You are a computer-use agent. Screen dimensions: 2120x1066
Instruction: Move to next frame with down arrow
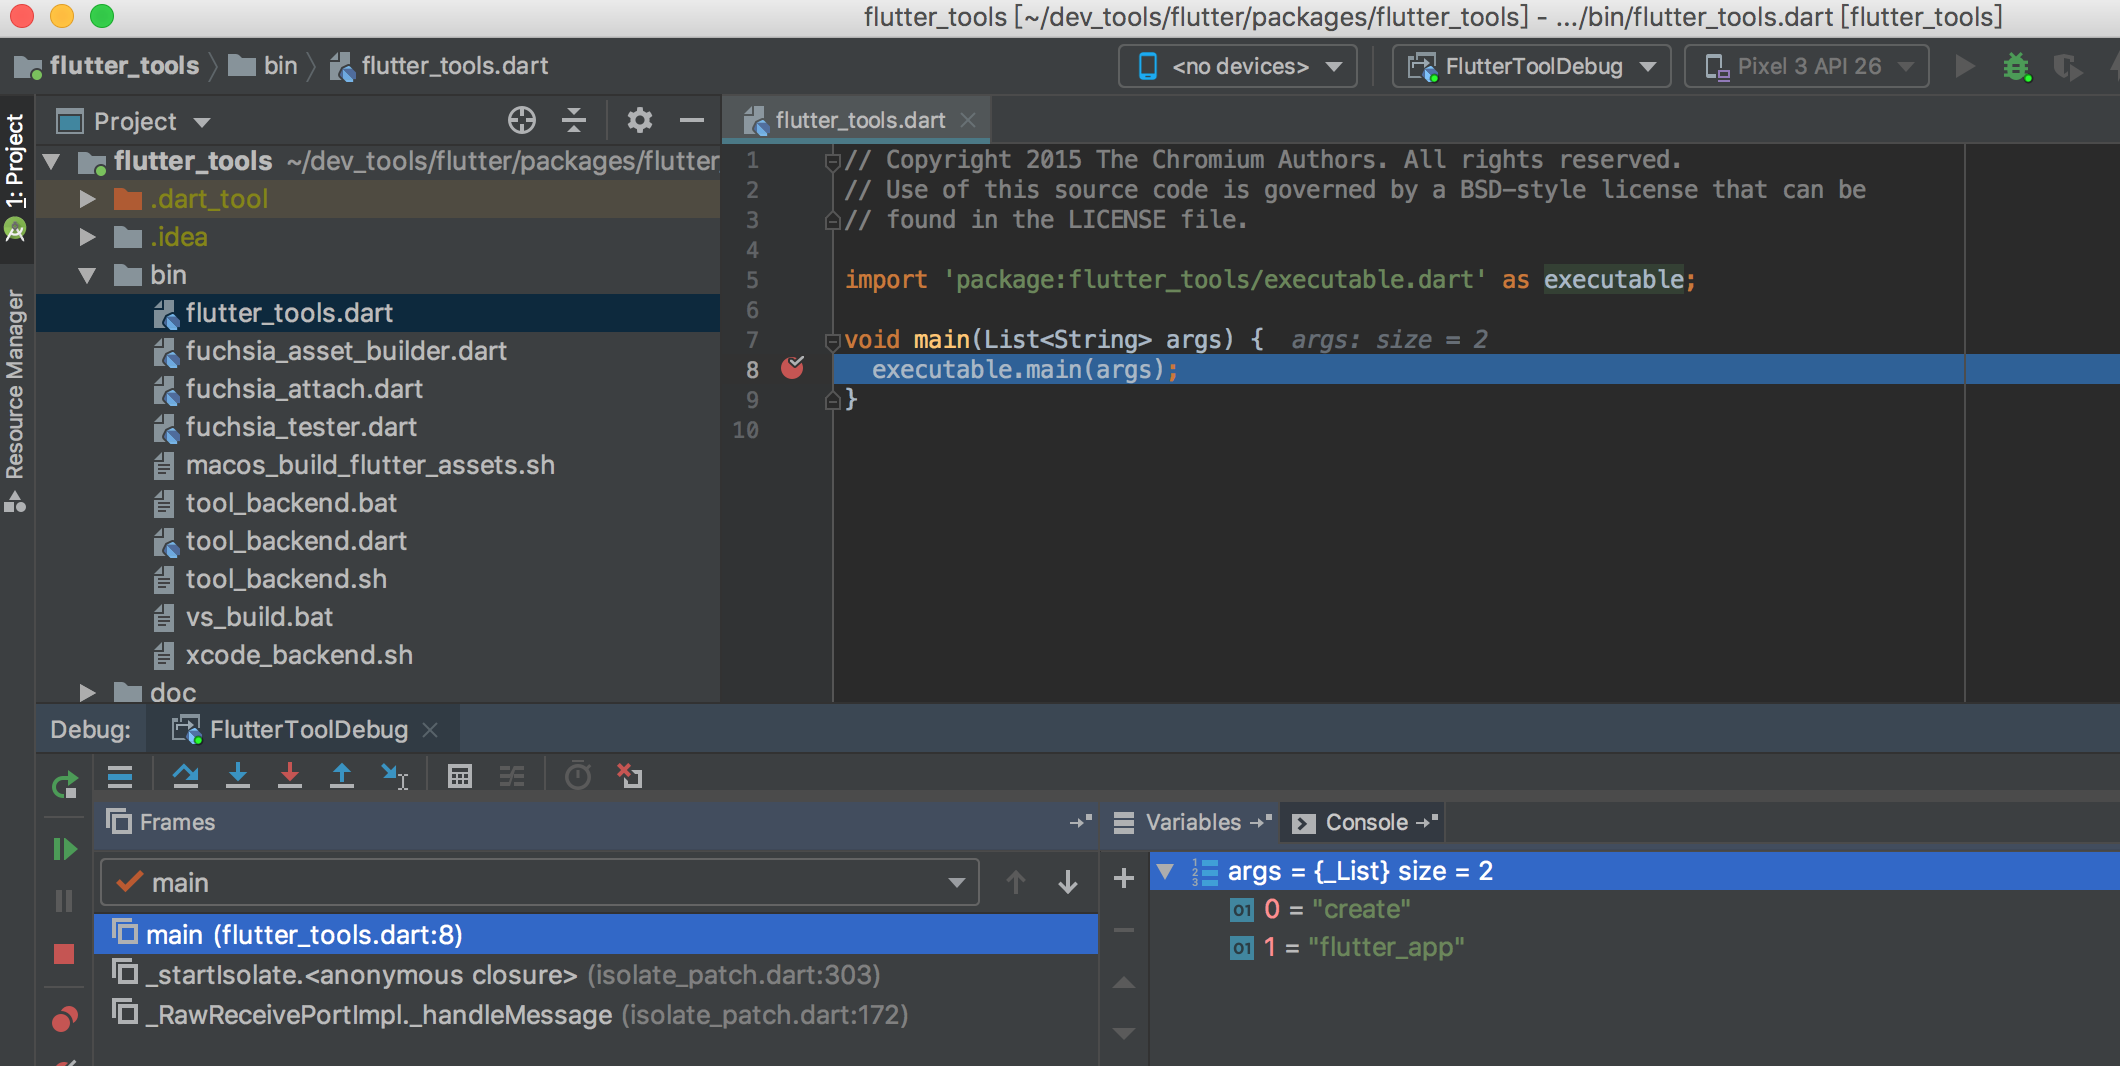coord(1068,882)
